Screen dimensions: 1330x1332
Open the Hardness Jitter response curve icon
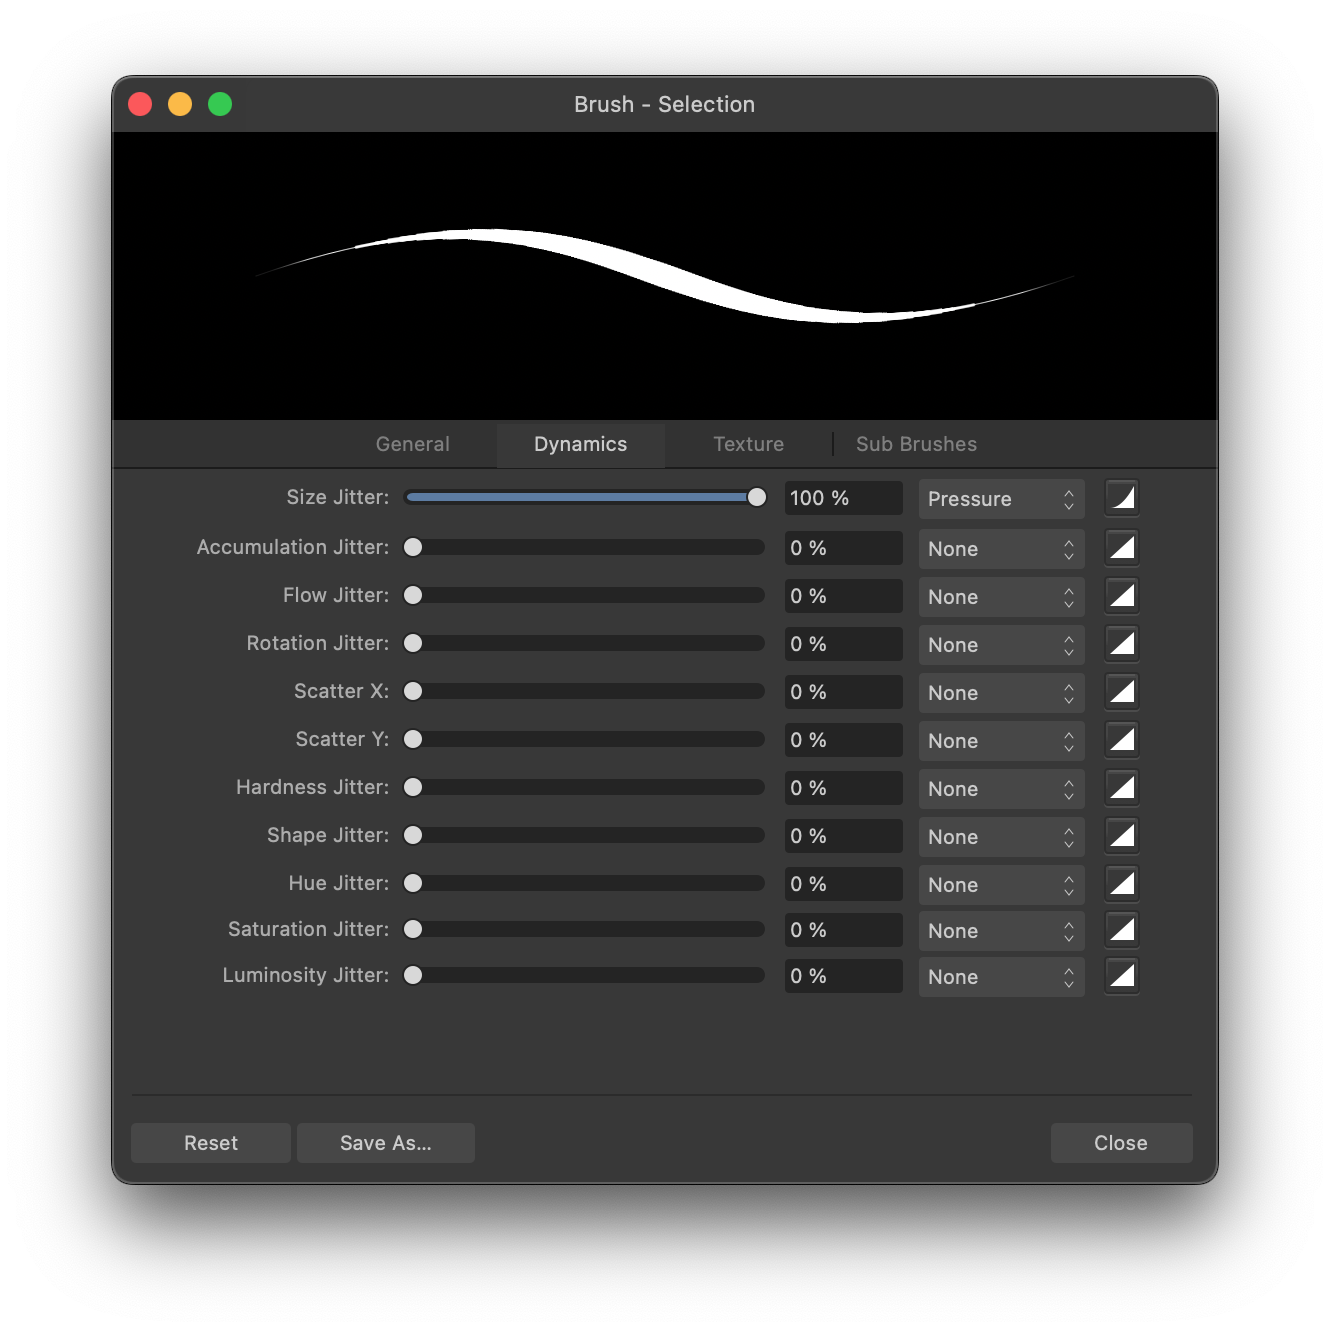click(x=1122, y=787)
